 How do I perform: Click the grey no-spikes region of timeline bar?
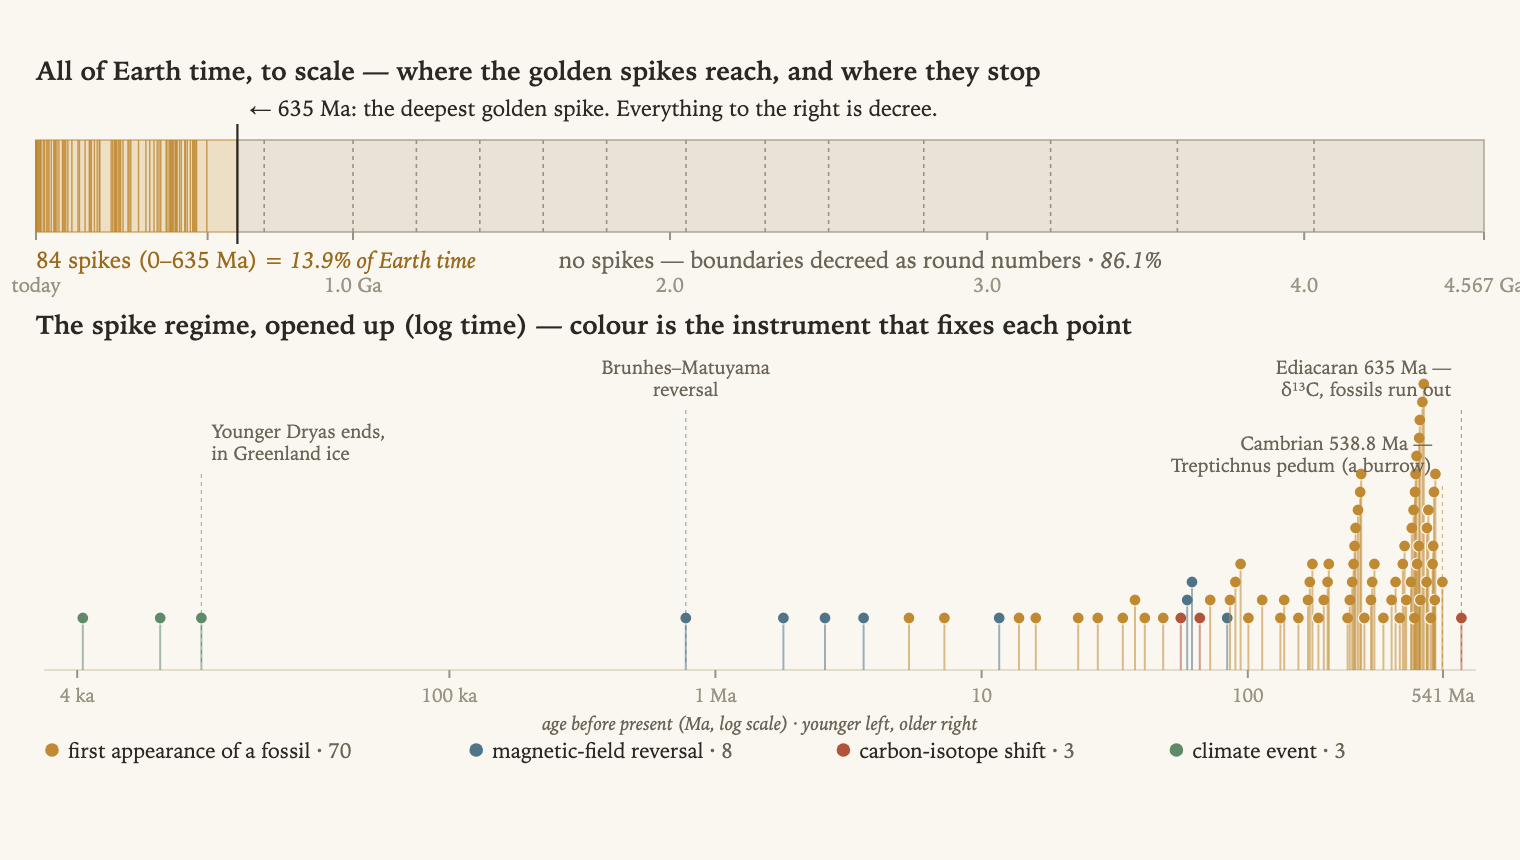pos(861,186)
